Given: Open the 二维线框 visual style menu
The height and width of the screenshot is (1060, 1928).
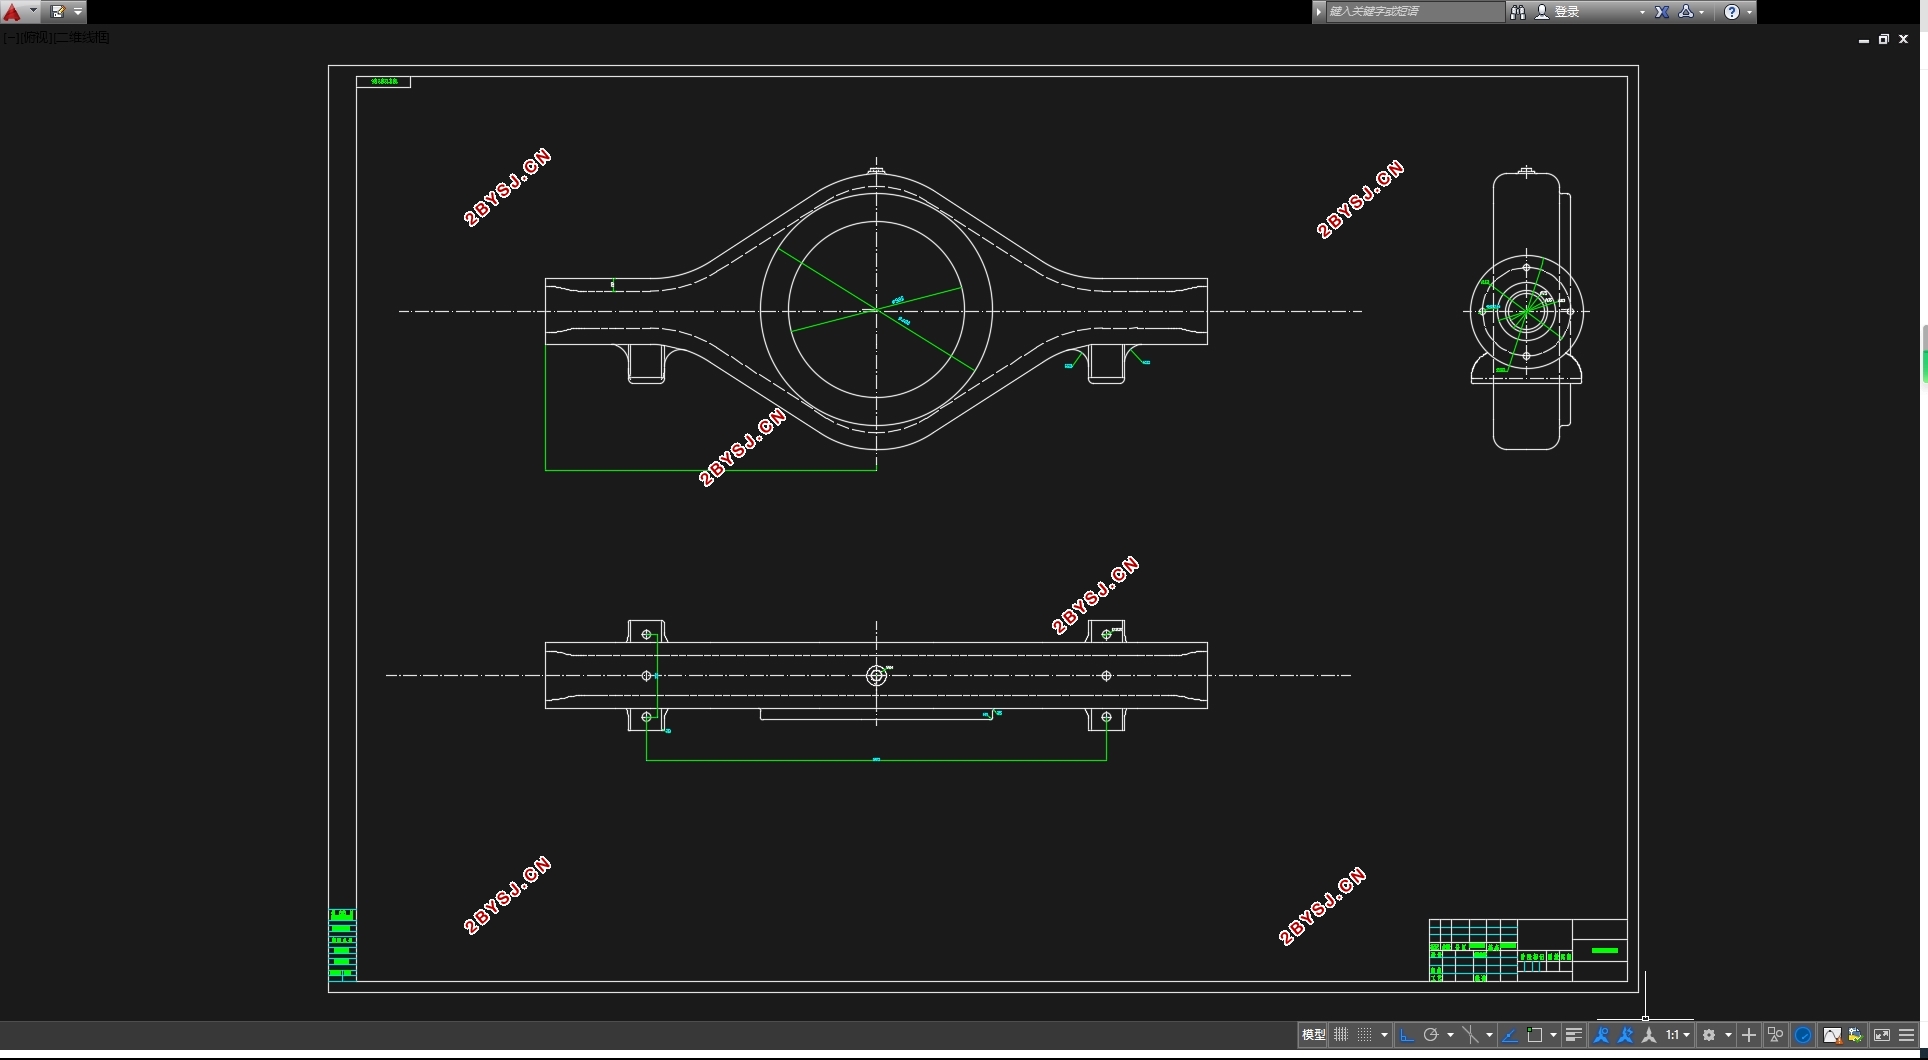Looking at the screenshot, I should [x=82, y=38].
